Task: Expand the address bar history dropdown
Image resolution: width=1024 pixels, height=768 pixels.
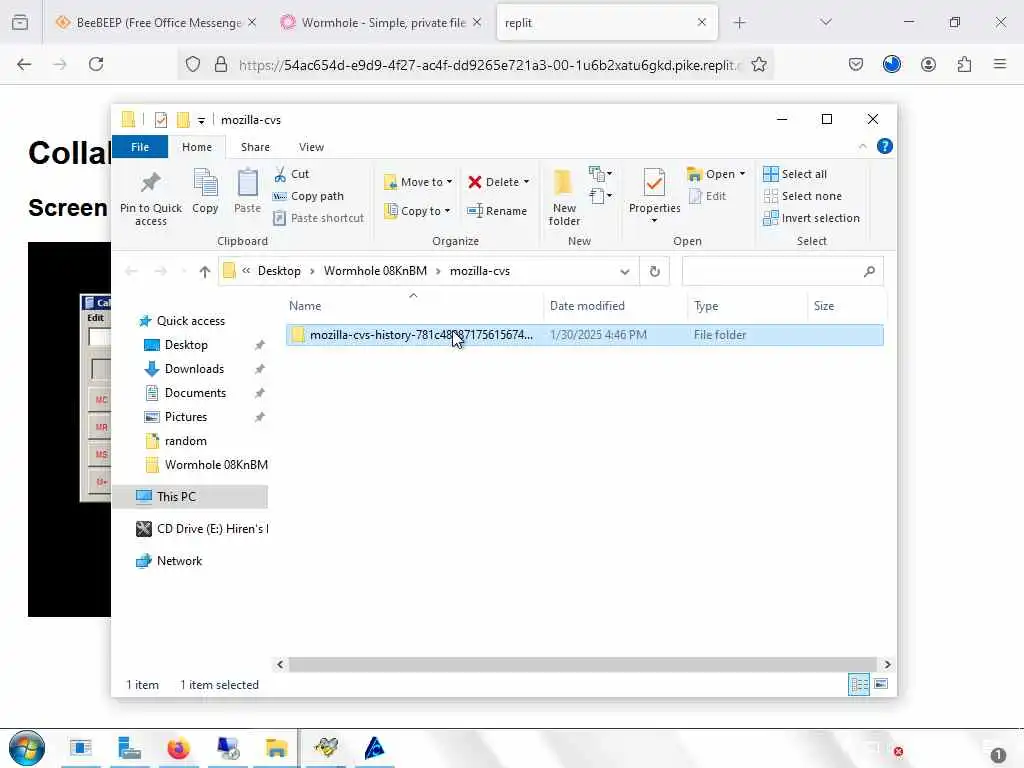Action: tap(625, 272)
